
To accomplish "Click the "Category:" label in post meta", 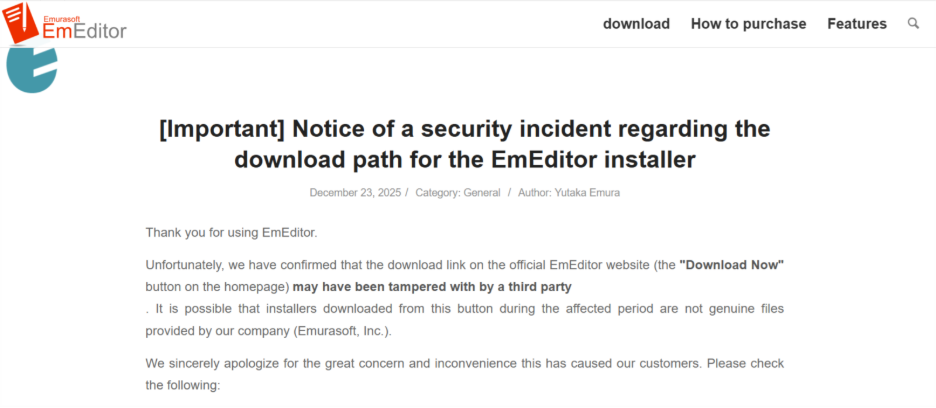I will pos(438,193).
